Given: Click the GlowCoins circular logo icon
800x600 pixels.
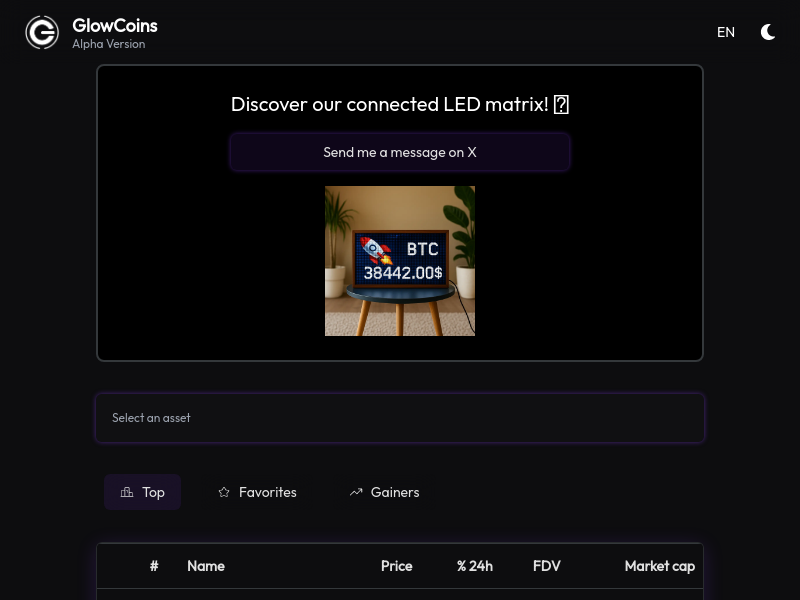Looking at the screenshot, I should coord(42,32).
